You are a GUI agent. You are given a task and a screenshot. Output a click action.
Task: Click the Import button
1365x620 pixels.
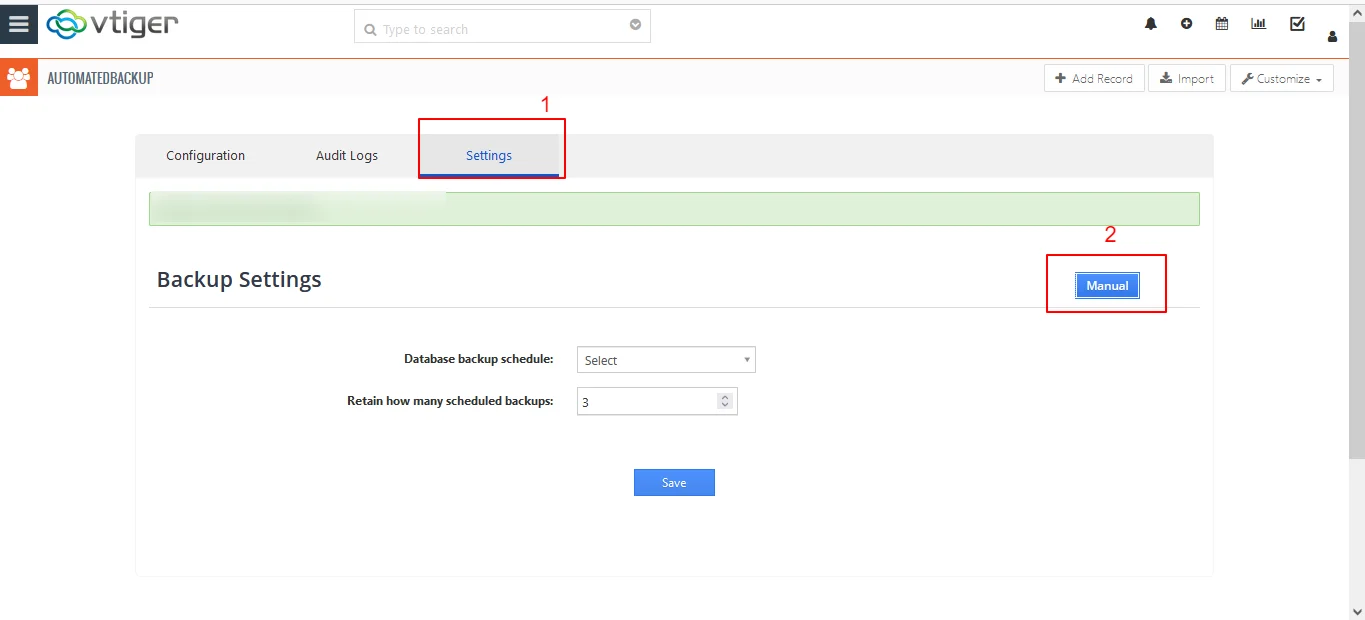[x=1186, y=79]
